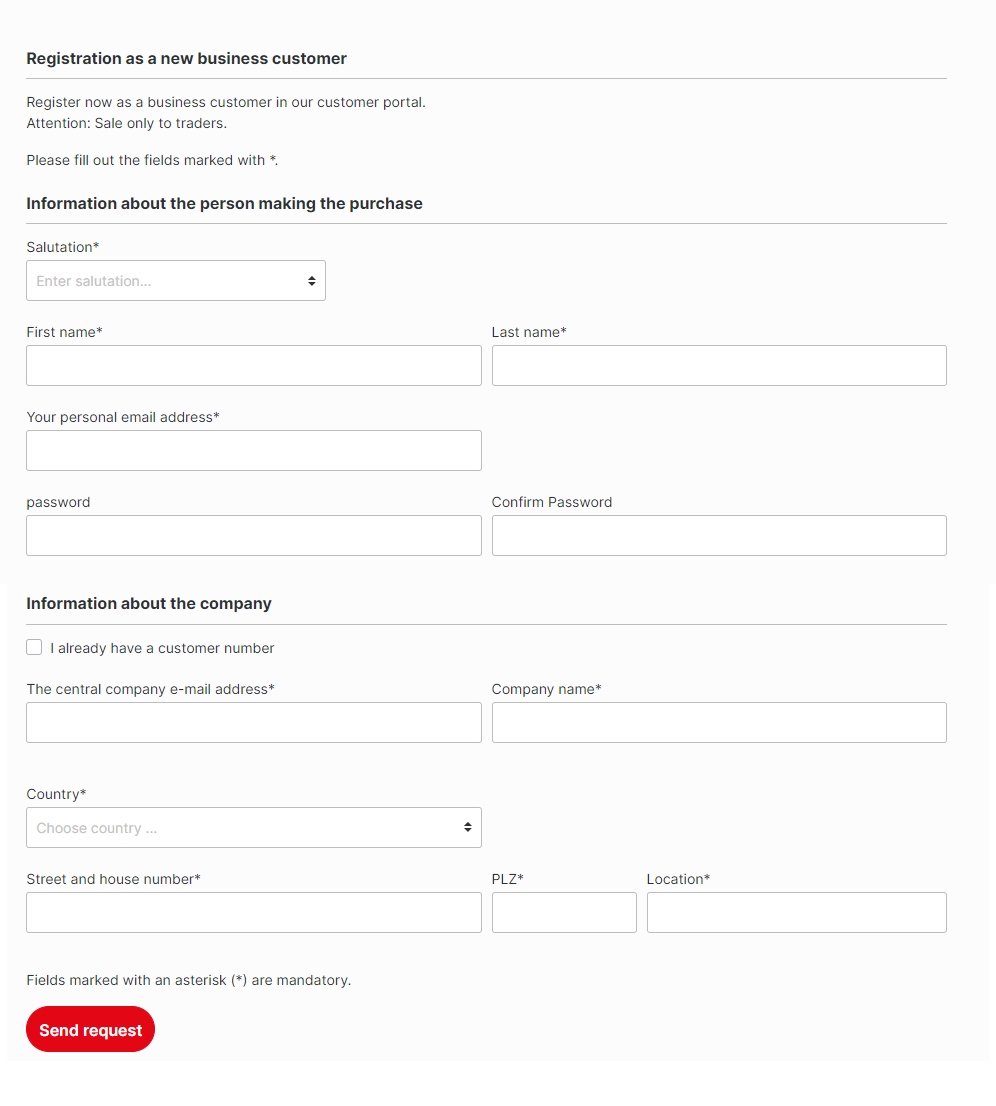Tick the customer number checkbox
Viewport: 996px width, 1106px height.
(x=34, y=647)
